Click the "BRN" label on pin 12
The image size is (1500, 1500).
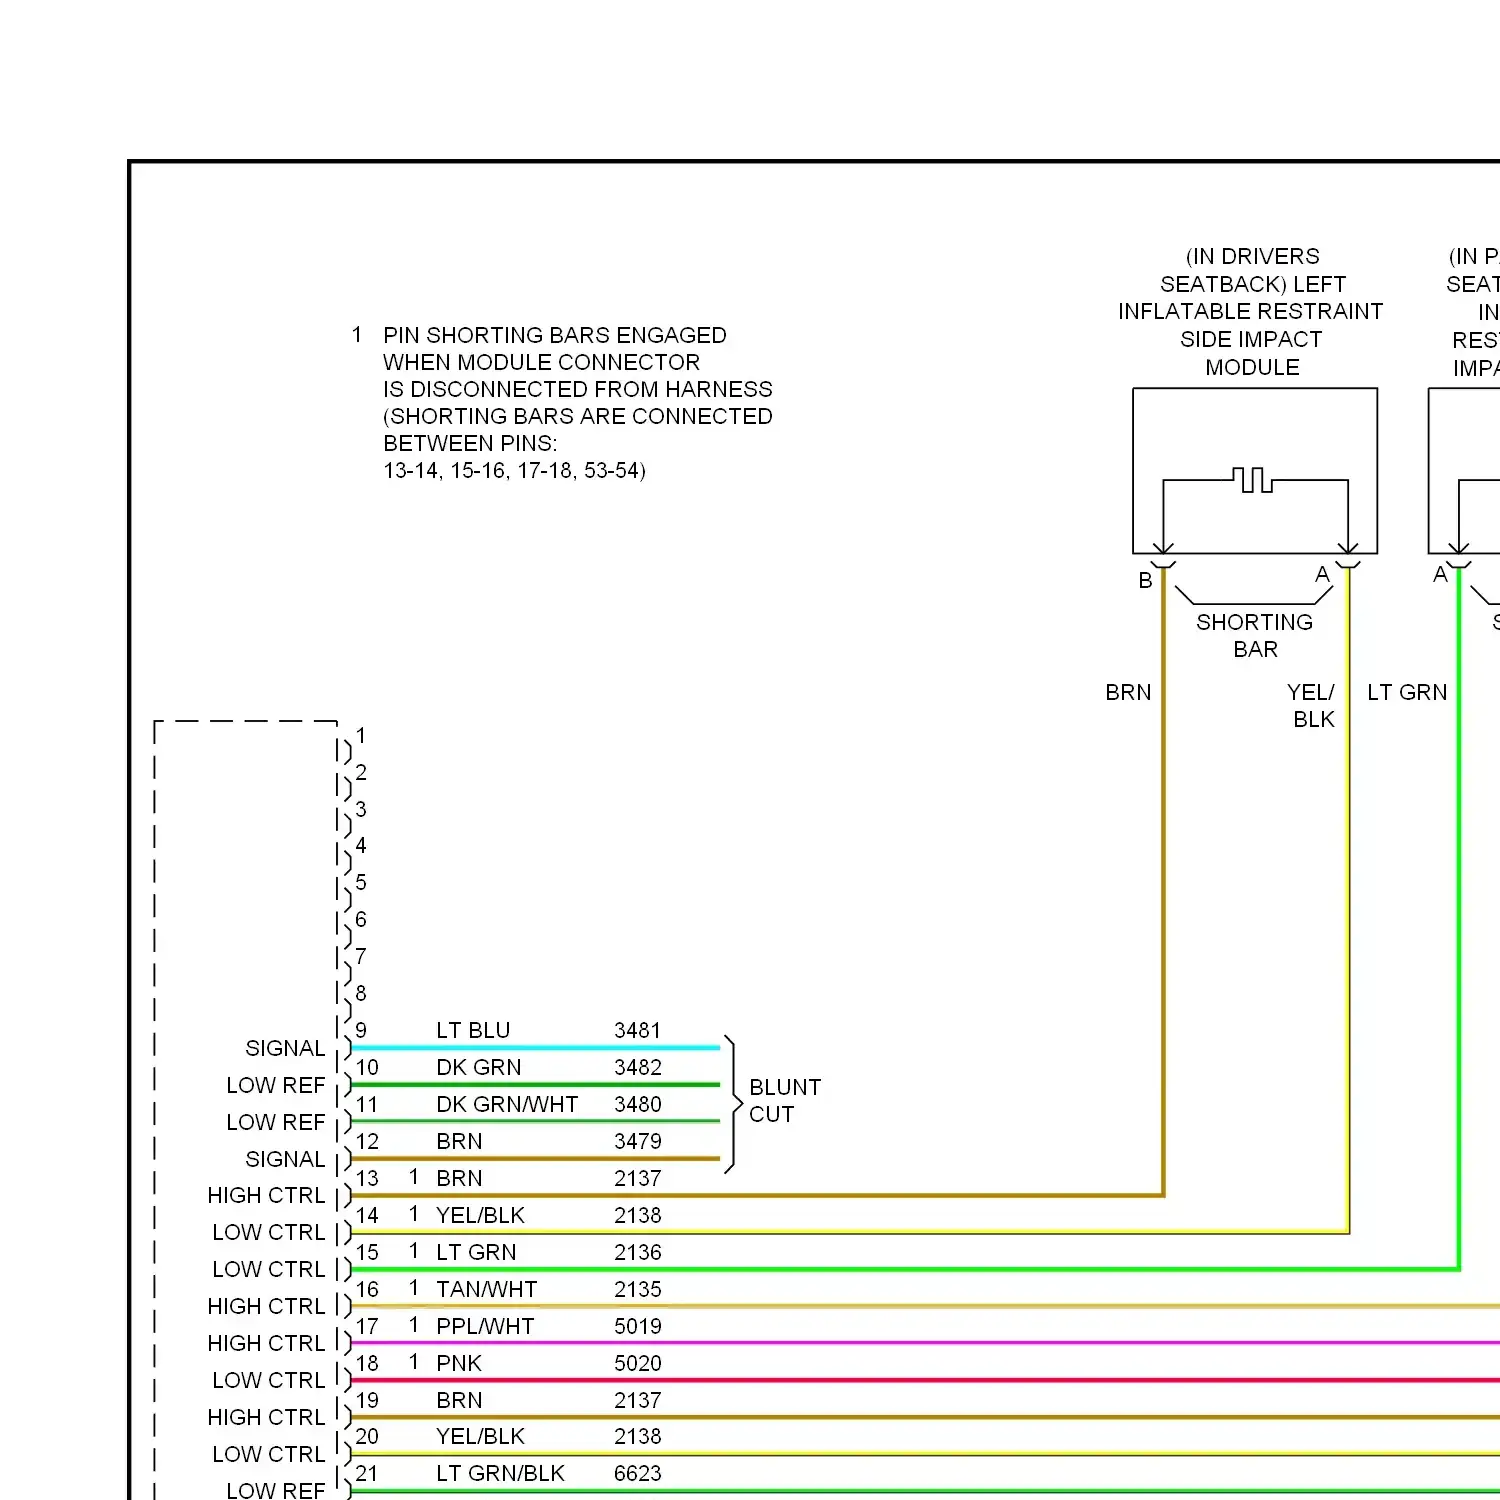459,1141
